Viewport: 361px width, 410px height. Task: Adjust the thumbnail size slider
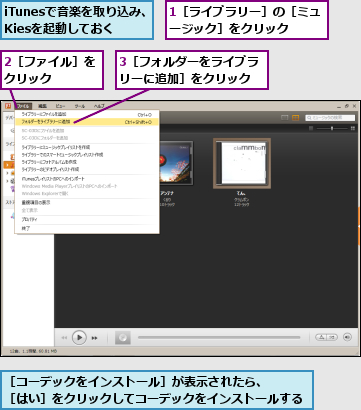click(332, 128)
